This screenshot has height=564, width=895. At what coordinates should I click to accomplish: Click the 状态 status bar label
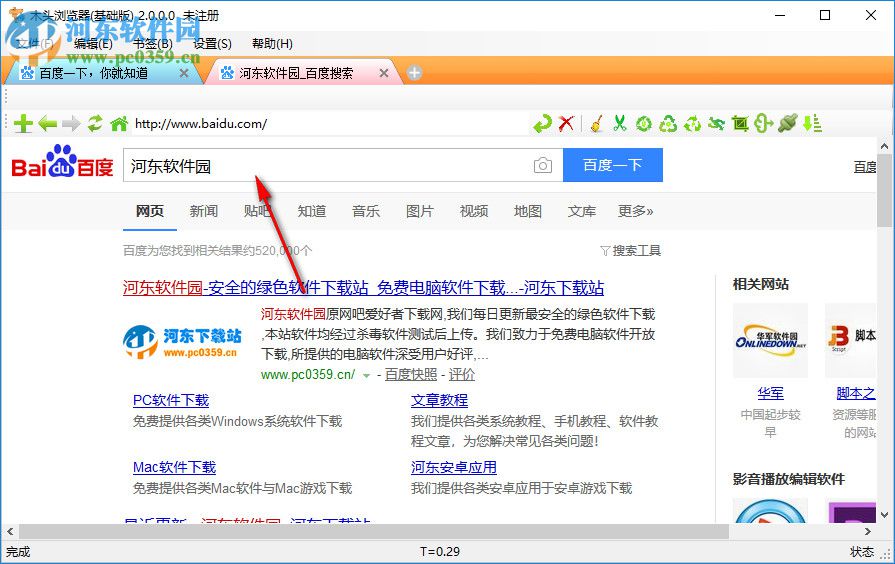coord(862,551)
